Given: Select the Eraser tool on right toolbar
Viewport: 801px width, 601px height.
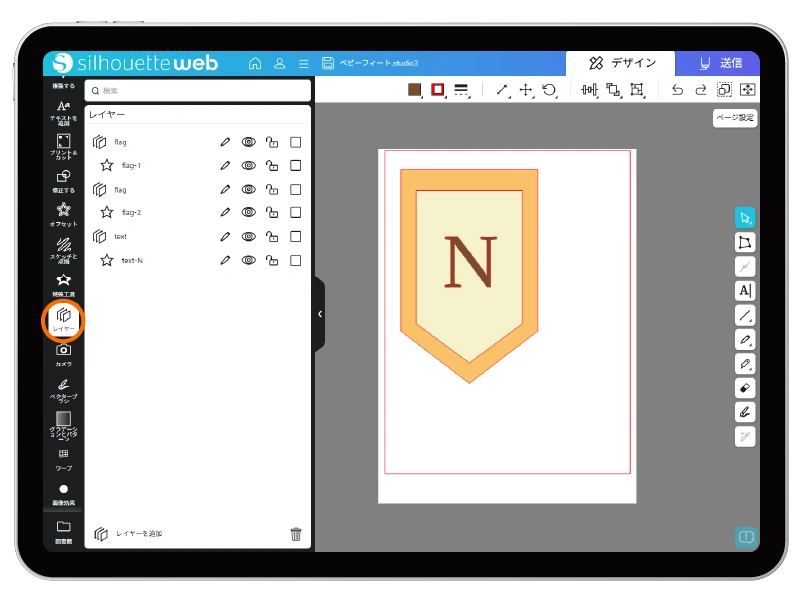Looking at the screenshot, I should 745,388.
